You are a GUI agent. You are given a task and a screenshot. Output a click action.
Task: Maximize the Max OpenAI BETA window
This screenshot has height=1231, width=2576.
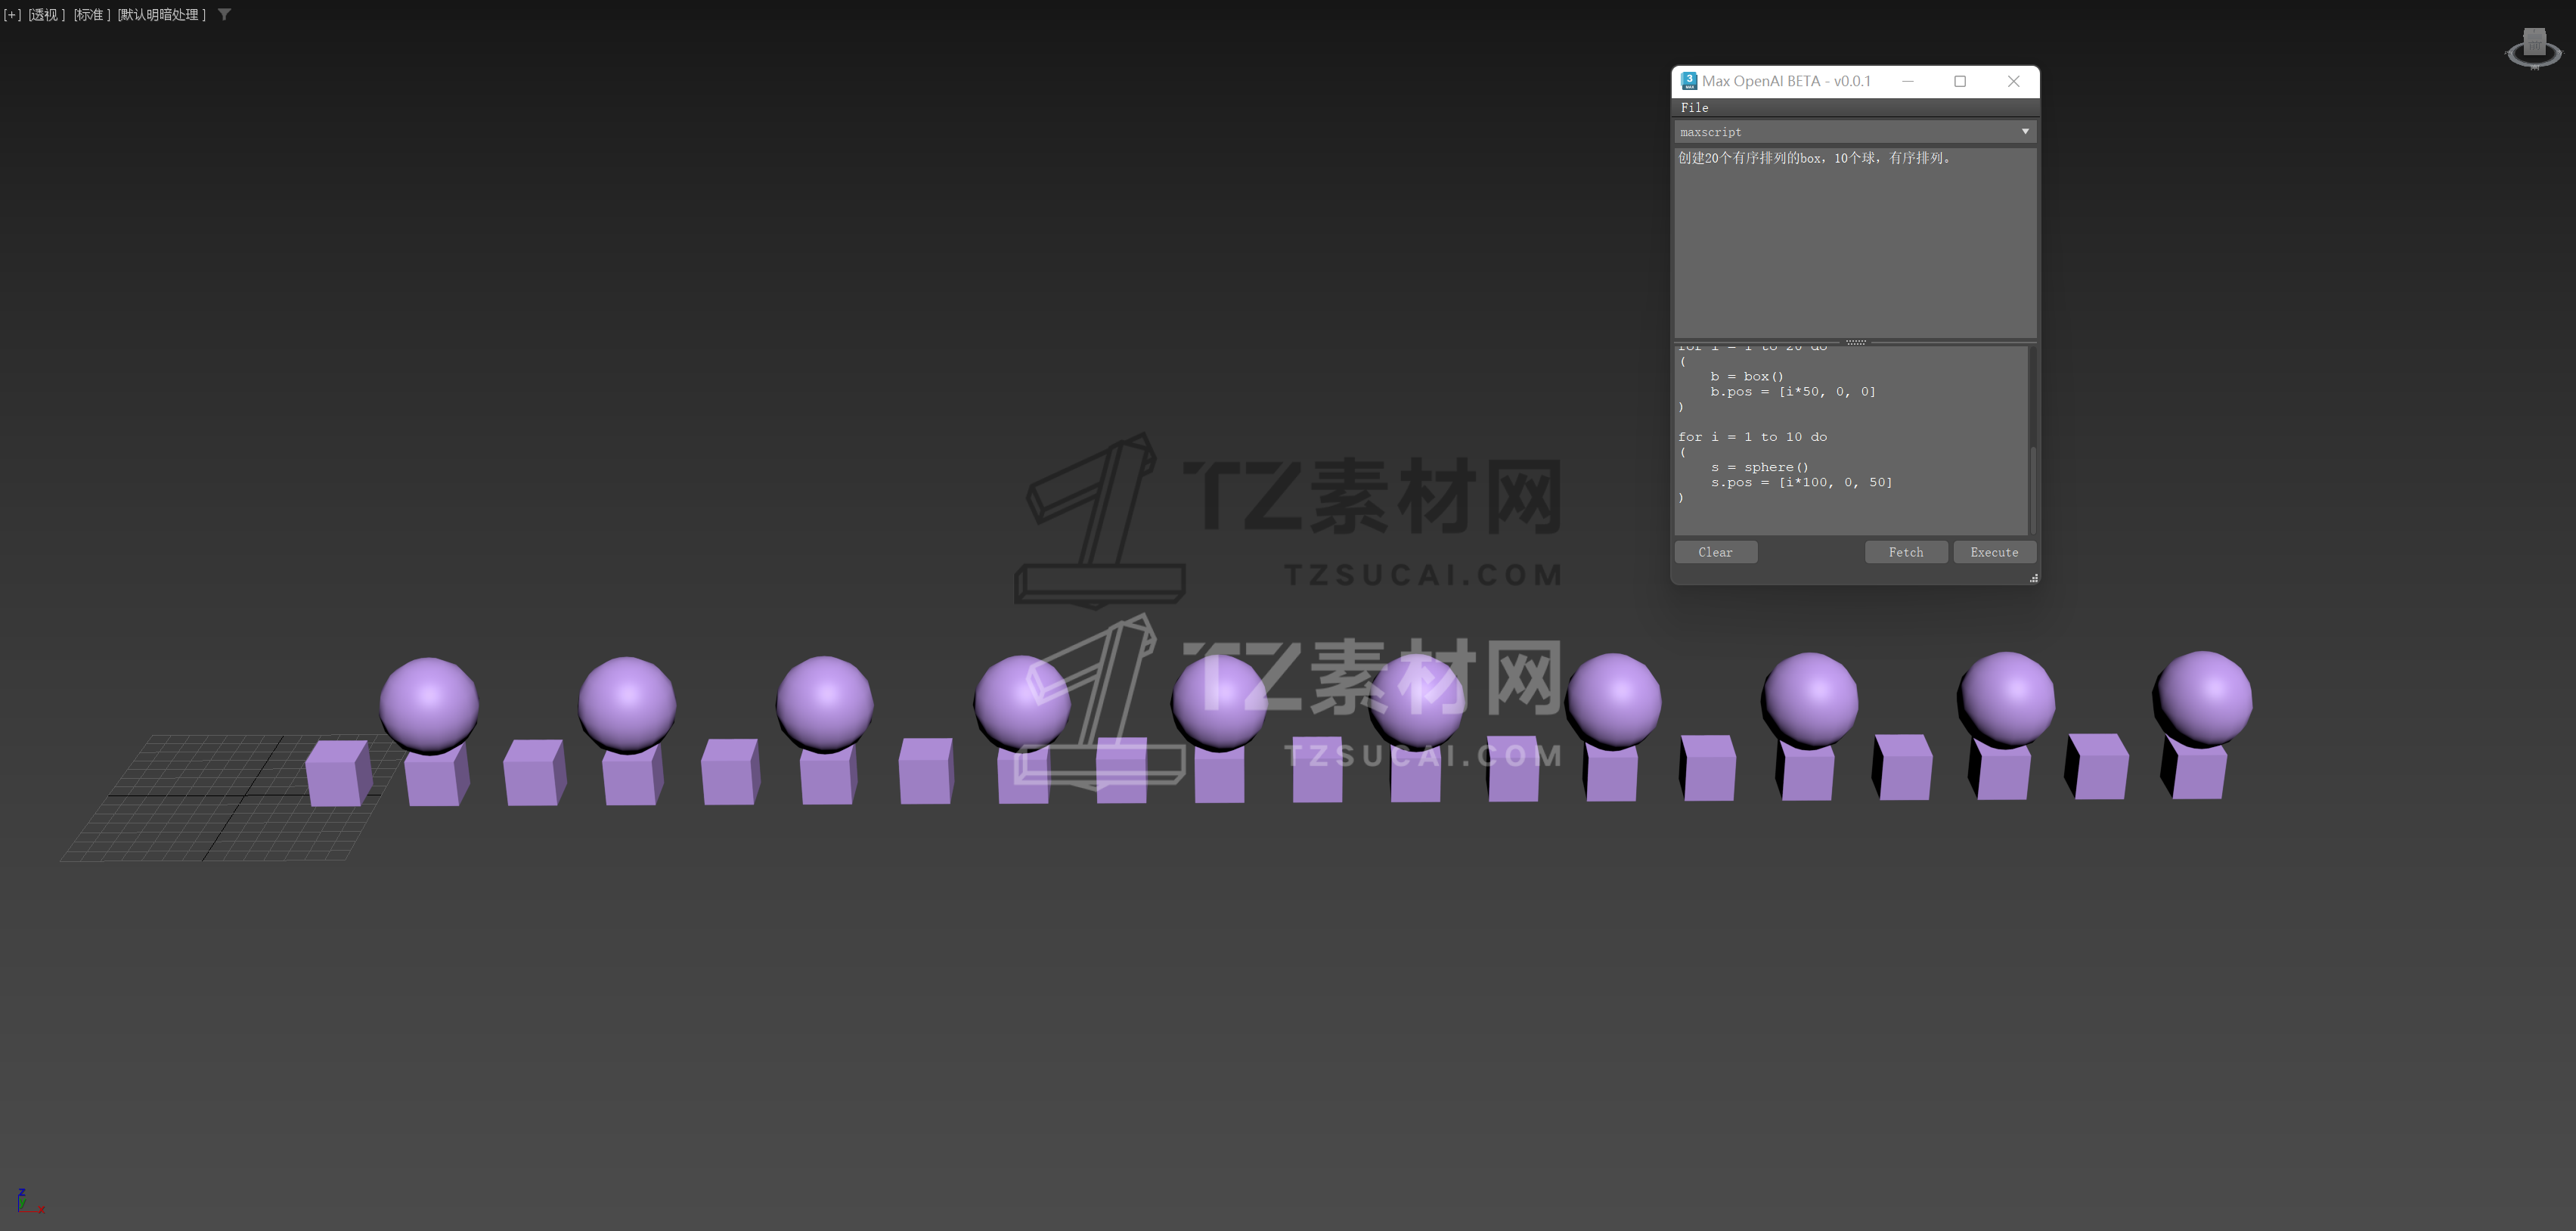pyautogui.click(x=1960, y=81)
